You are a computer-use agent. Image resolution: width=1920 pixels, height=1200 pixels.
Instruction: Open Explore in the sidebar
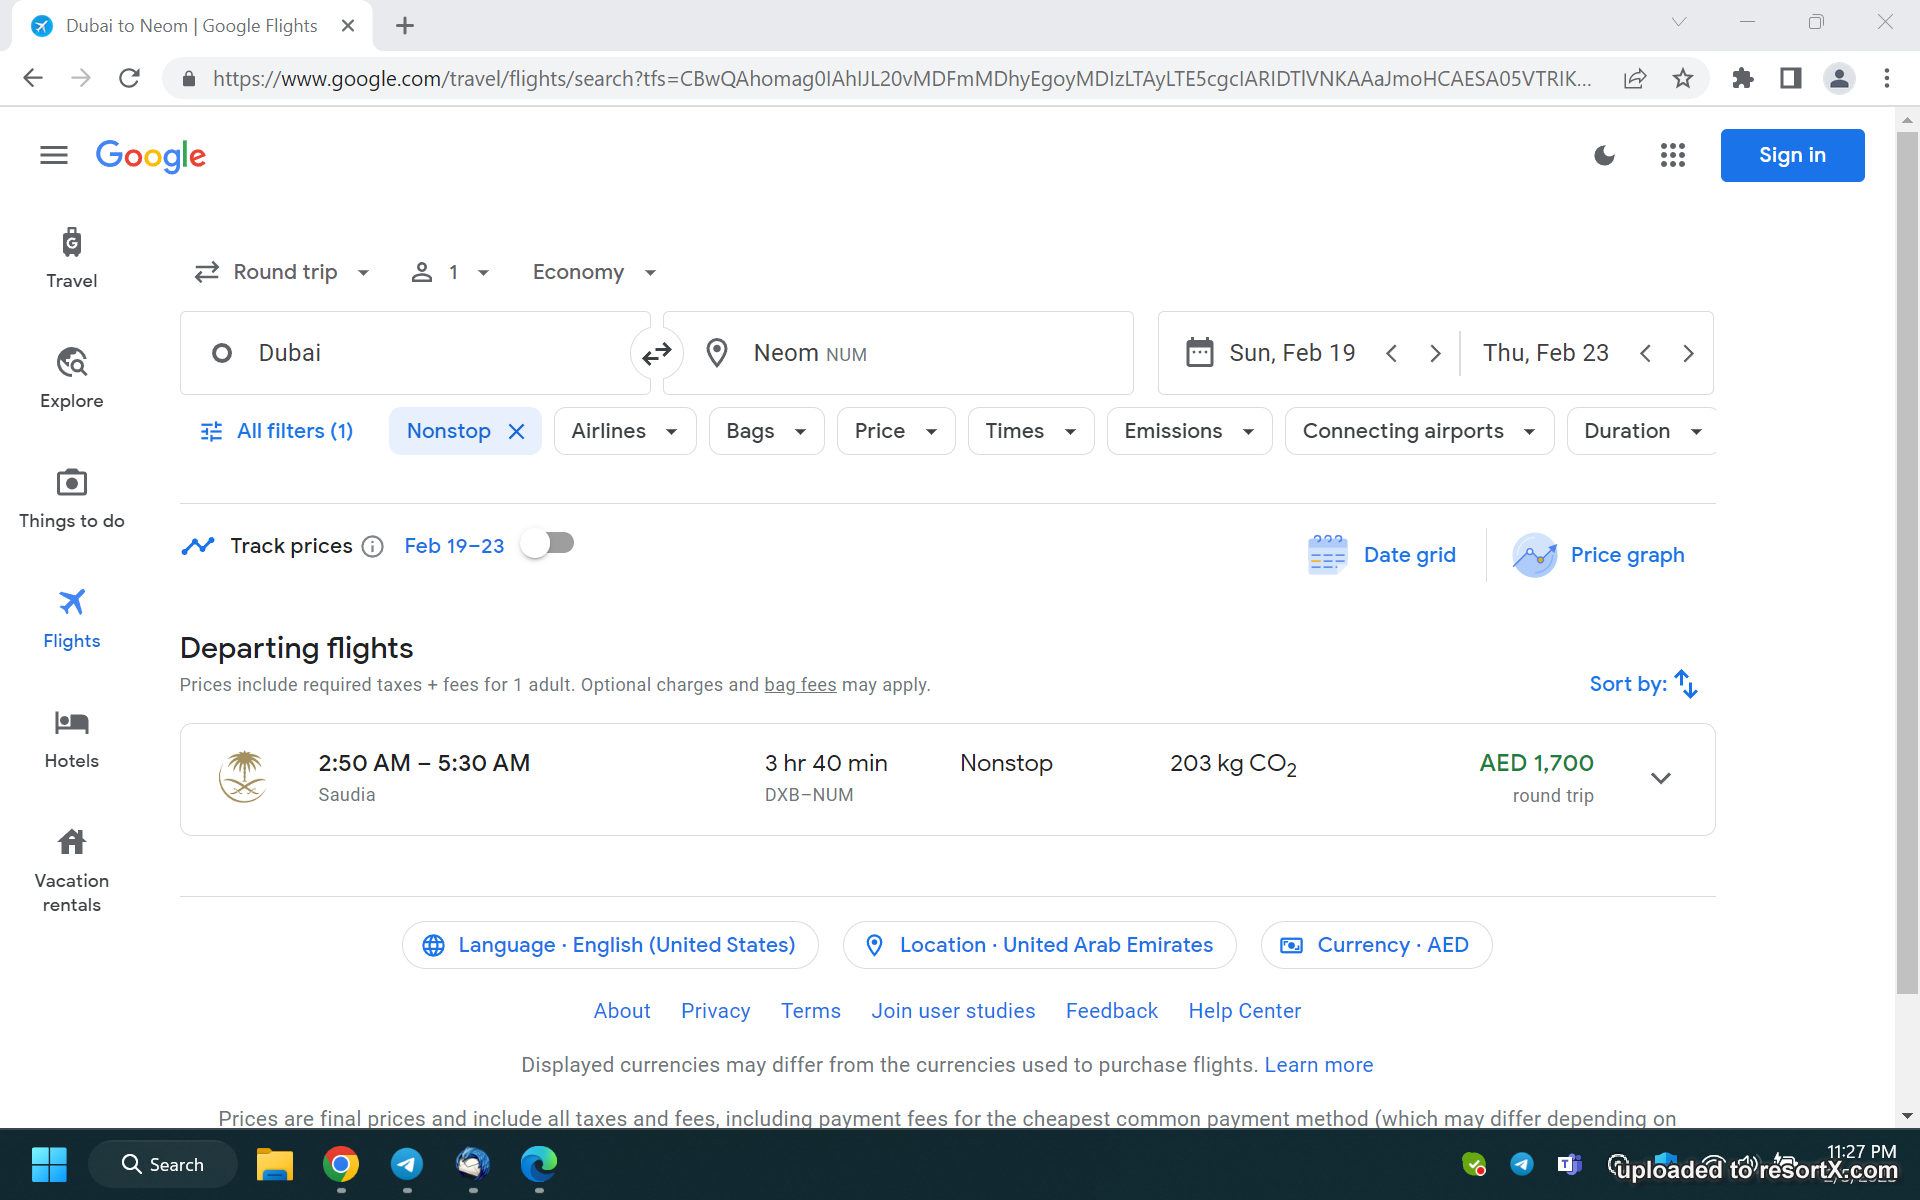point(72,378)
